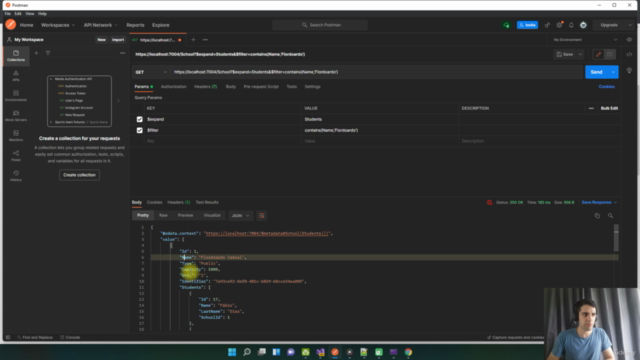This screenshot has width=640, height=360.
Task: Uncheck the $expand query parameter
Action: [140, 119]
